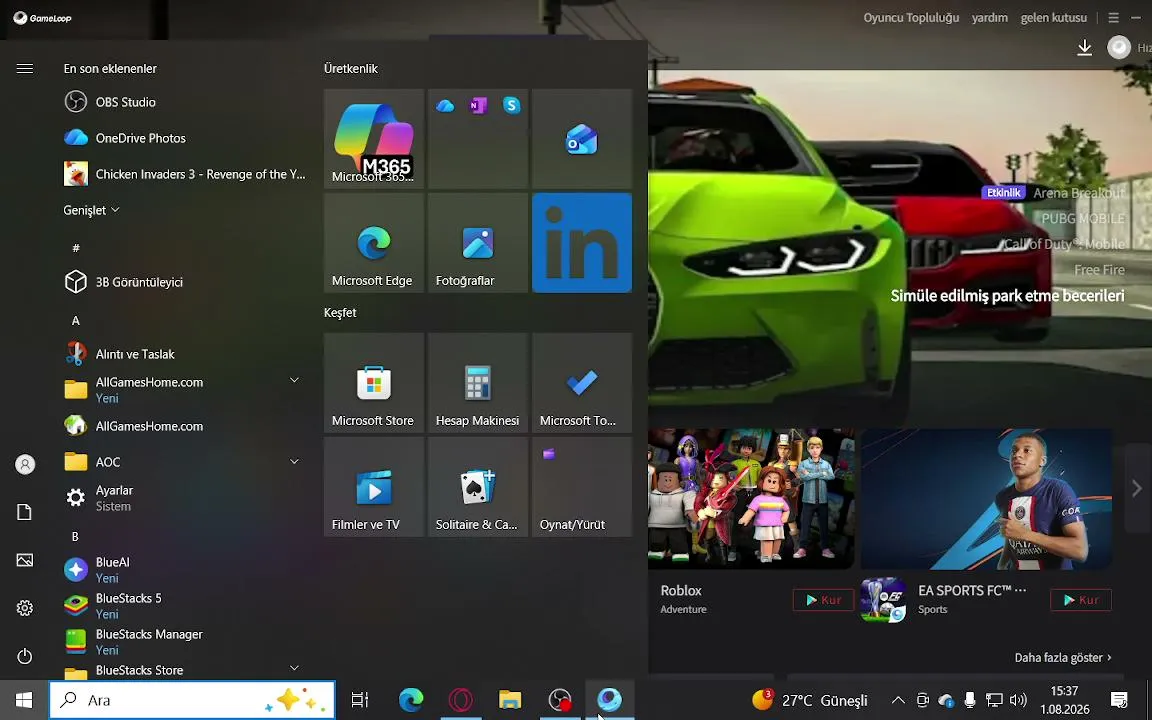Click the Windows Start button

click(24, 700)
